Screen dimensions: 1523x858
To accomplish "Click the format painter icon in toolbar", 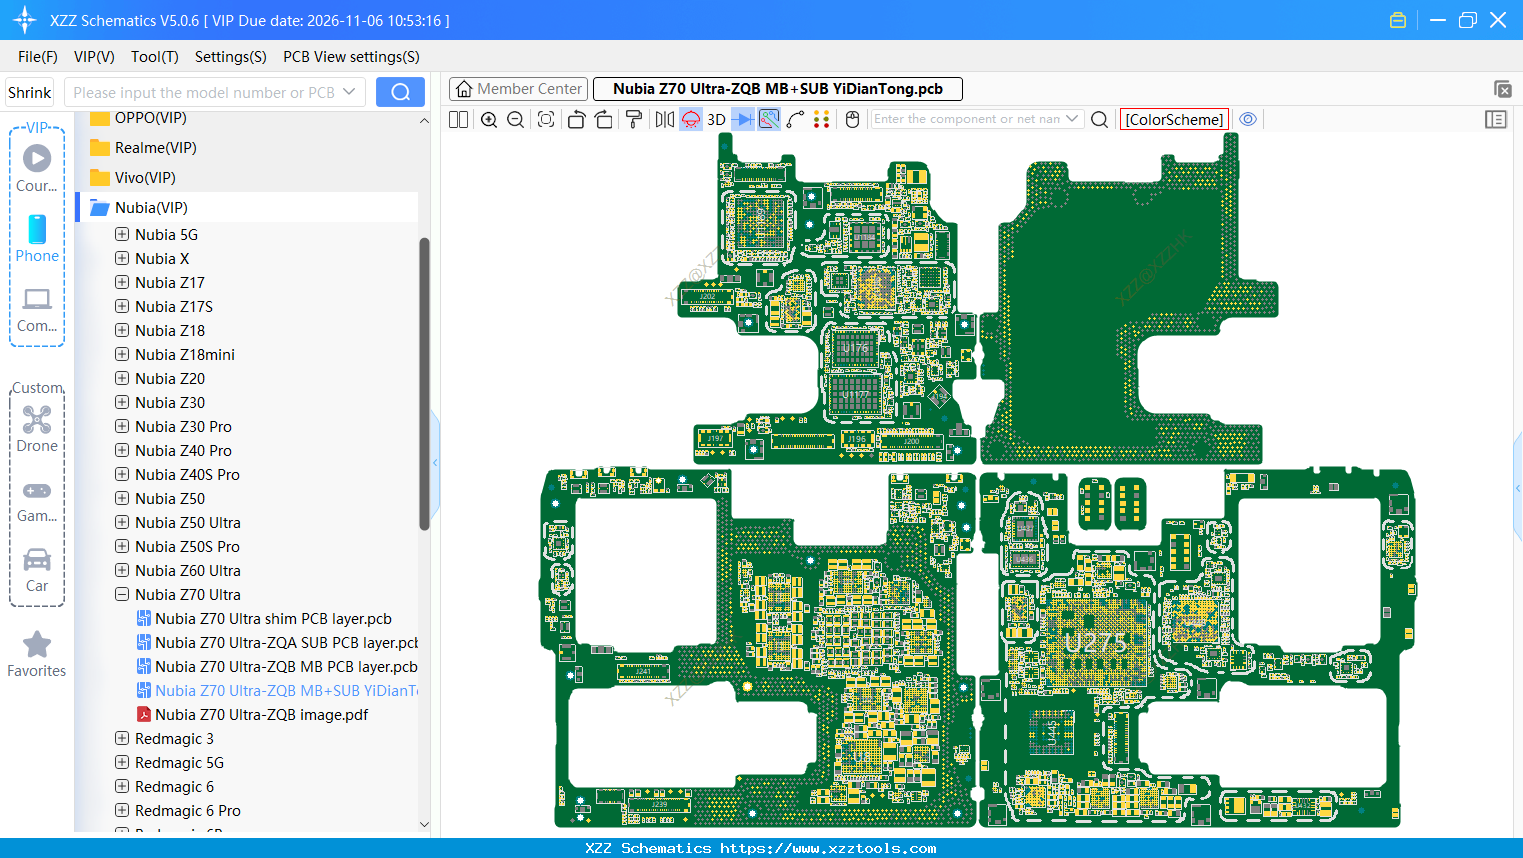I will (x=634, y=120).
